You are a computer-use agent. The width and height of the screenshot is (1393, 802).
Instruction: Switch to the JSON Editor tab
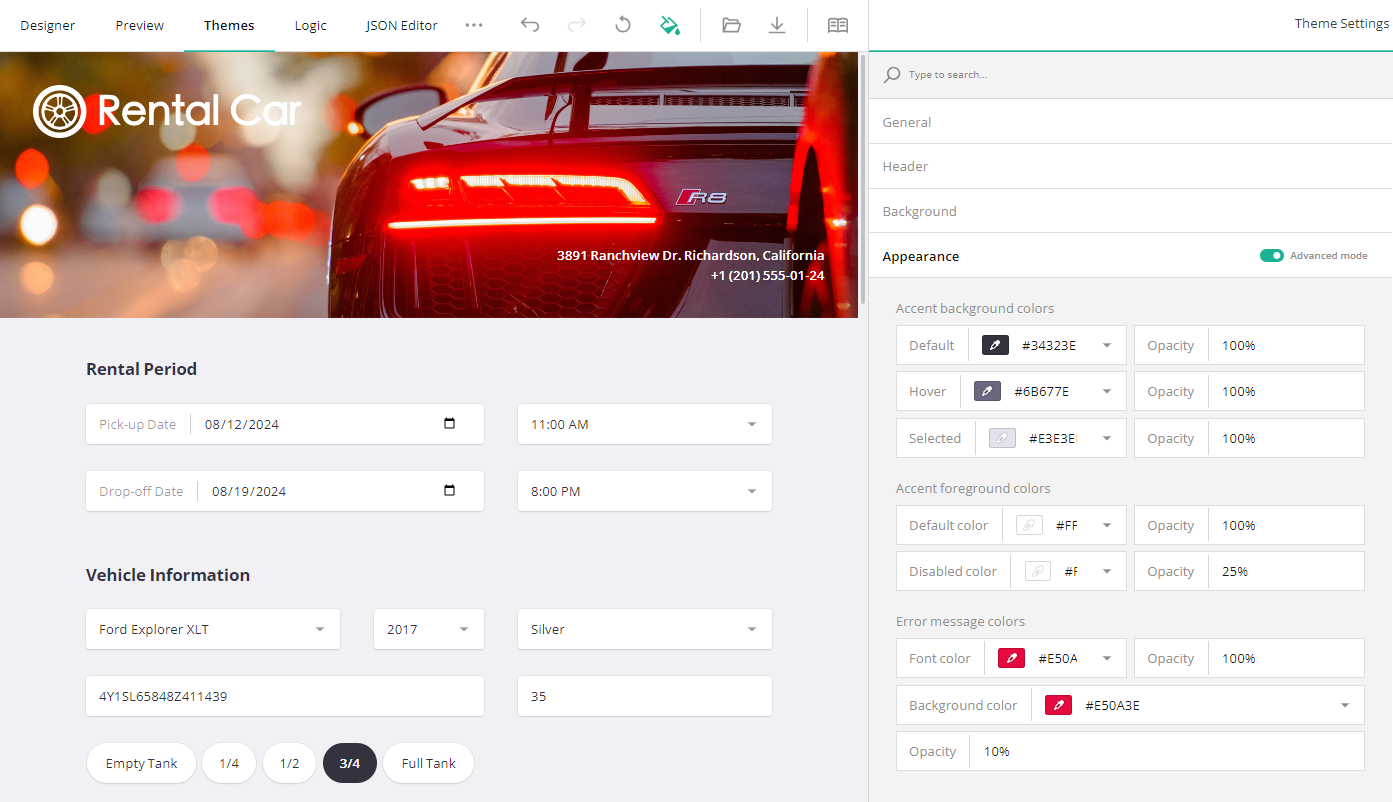[401, 25]
